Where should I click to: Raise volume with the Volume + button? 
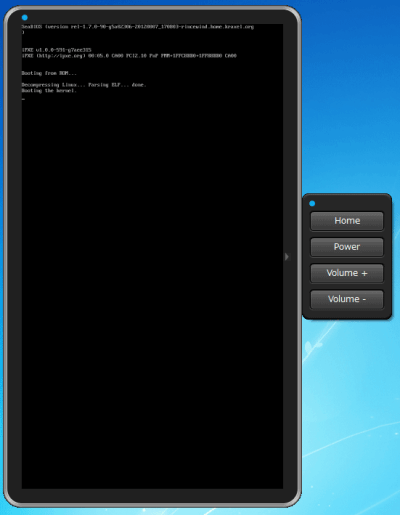tap(347, 273)
